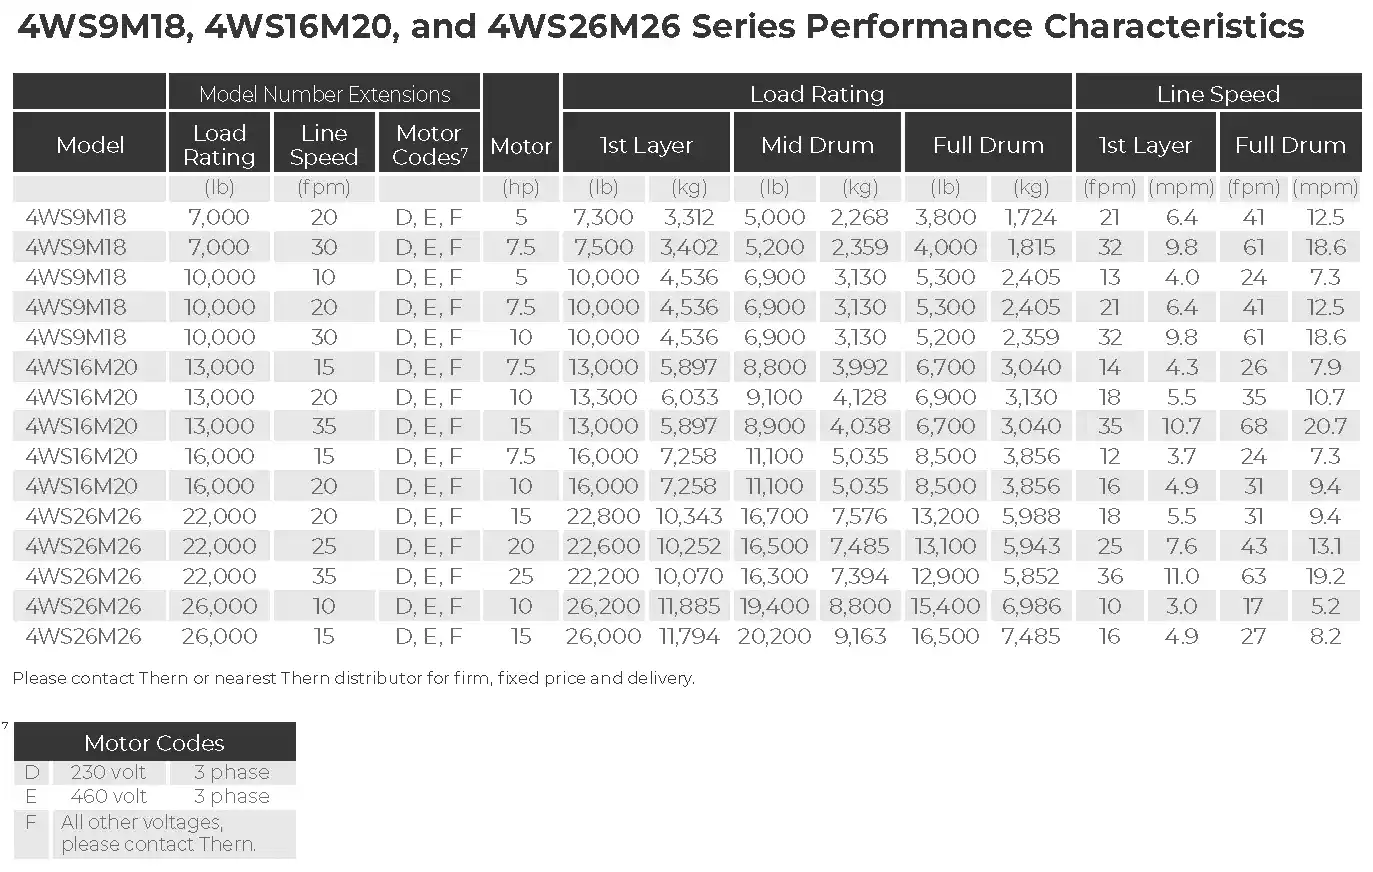Screen dimensions: 1373x872
Task: Click the 1,724 kg full drum cell
Action: [x=1030, y=217]
